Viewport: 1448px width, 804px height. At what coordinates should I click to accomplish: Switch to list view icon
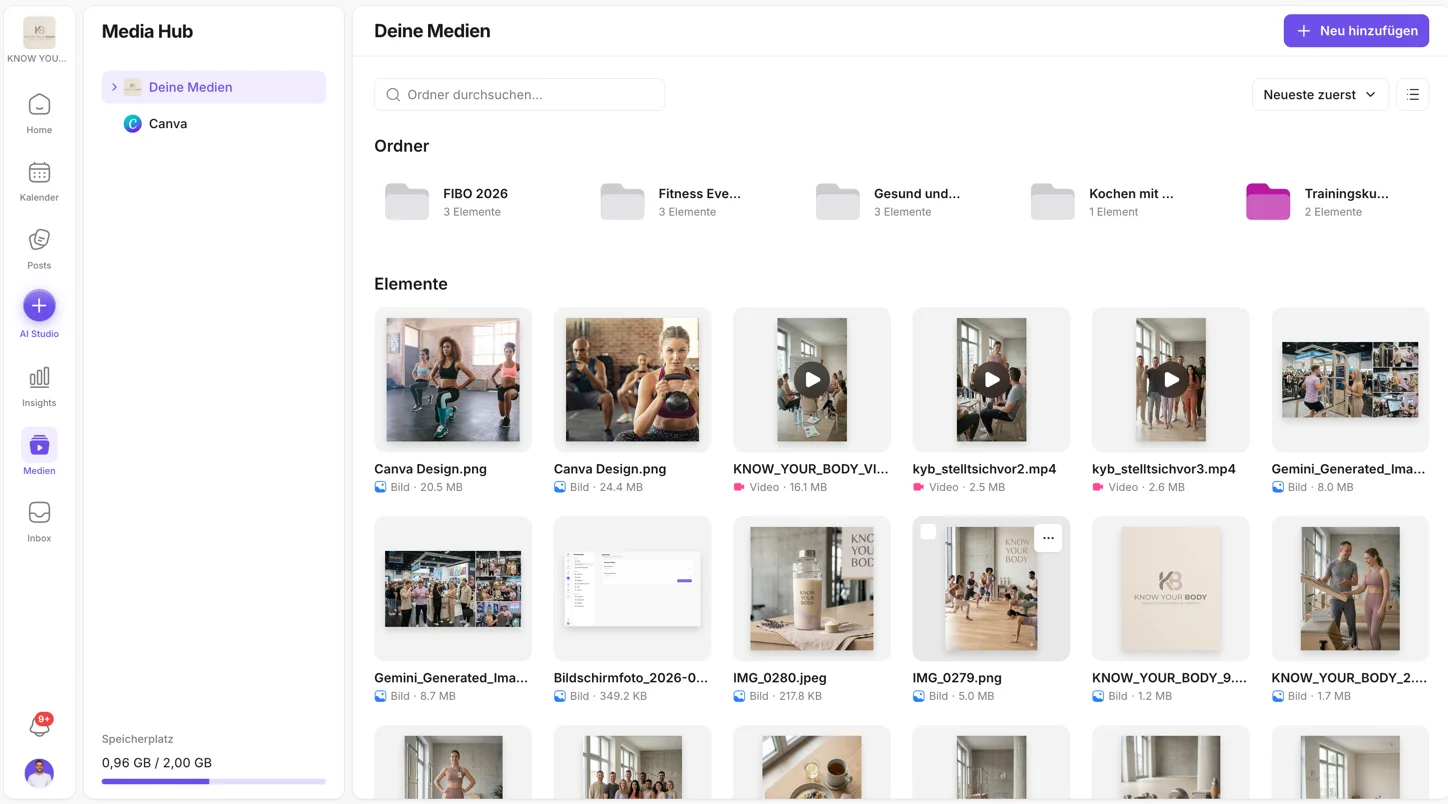coord(1412,94)
